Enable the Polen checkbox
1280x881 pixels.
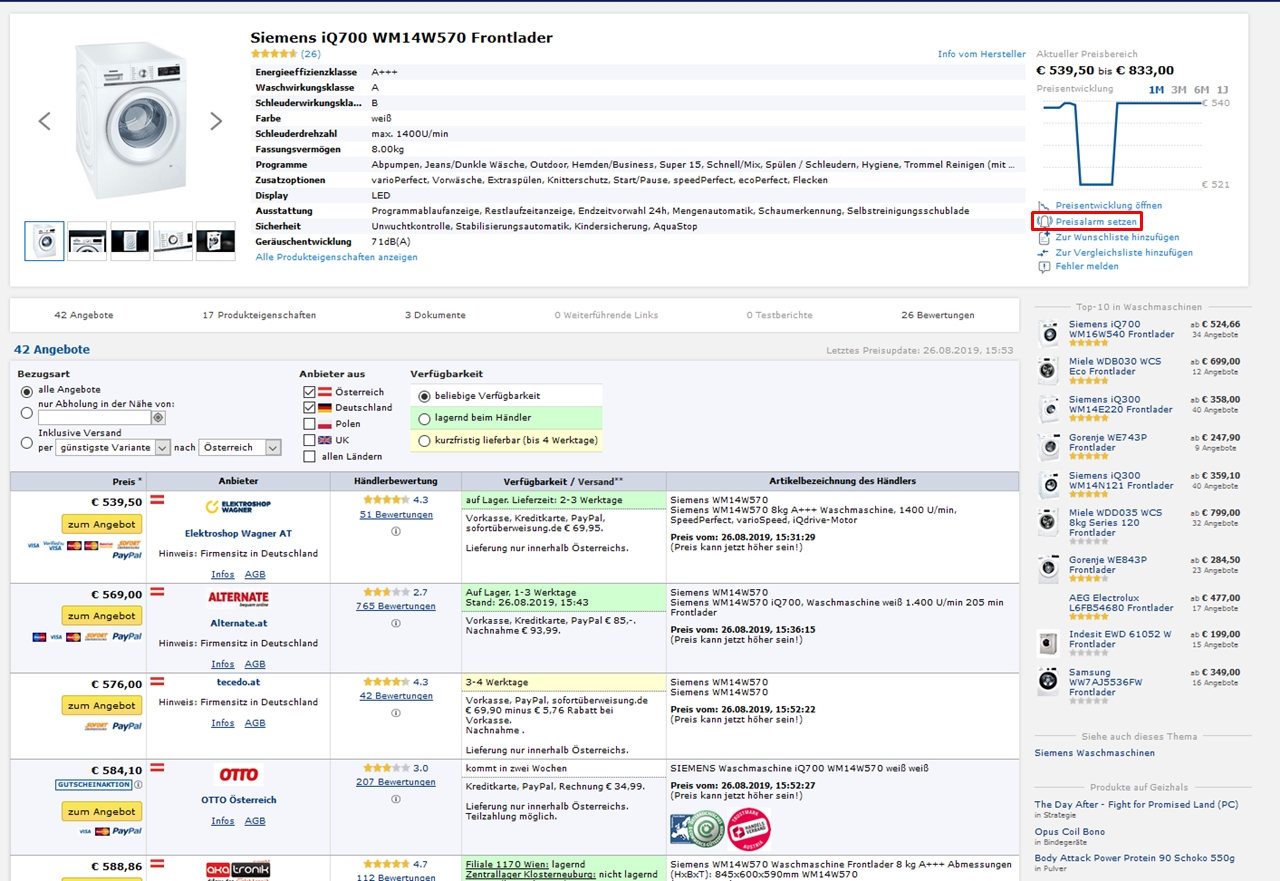pos(309,424)
